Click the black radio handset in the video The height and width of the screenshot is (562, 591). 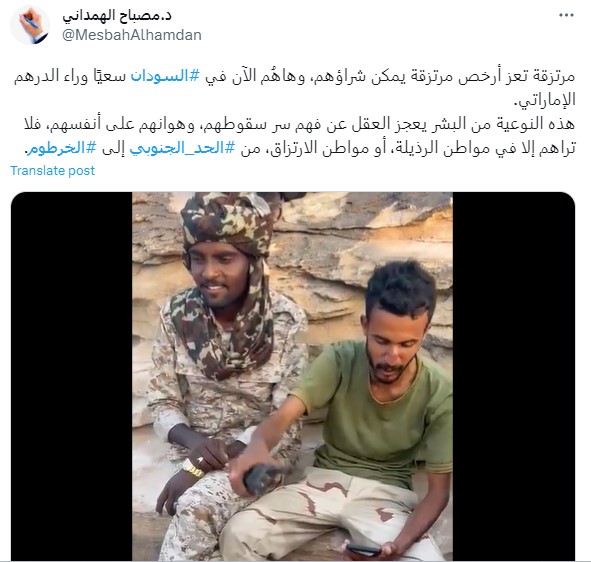click(x=262, y=479)
